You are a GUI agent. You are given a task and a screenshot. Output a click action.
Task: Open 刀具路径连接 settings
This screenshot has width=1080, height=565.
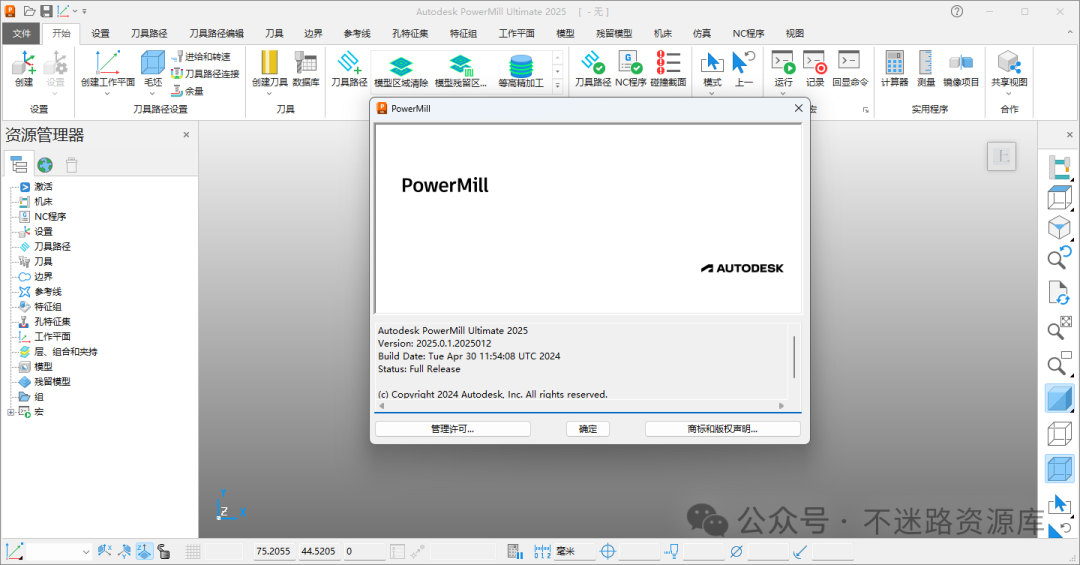point(205,74)
